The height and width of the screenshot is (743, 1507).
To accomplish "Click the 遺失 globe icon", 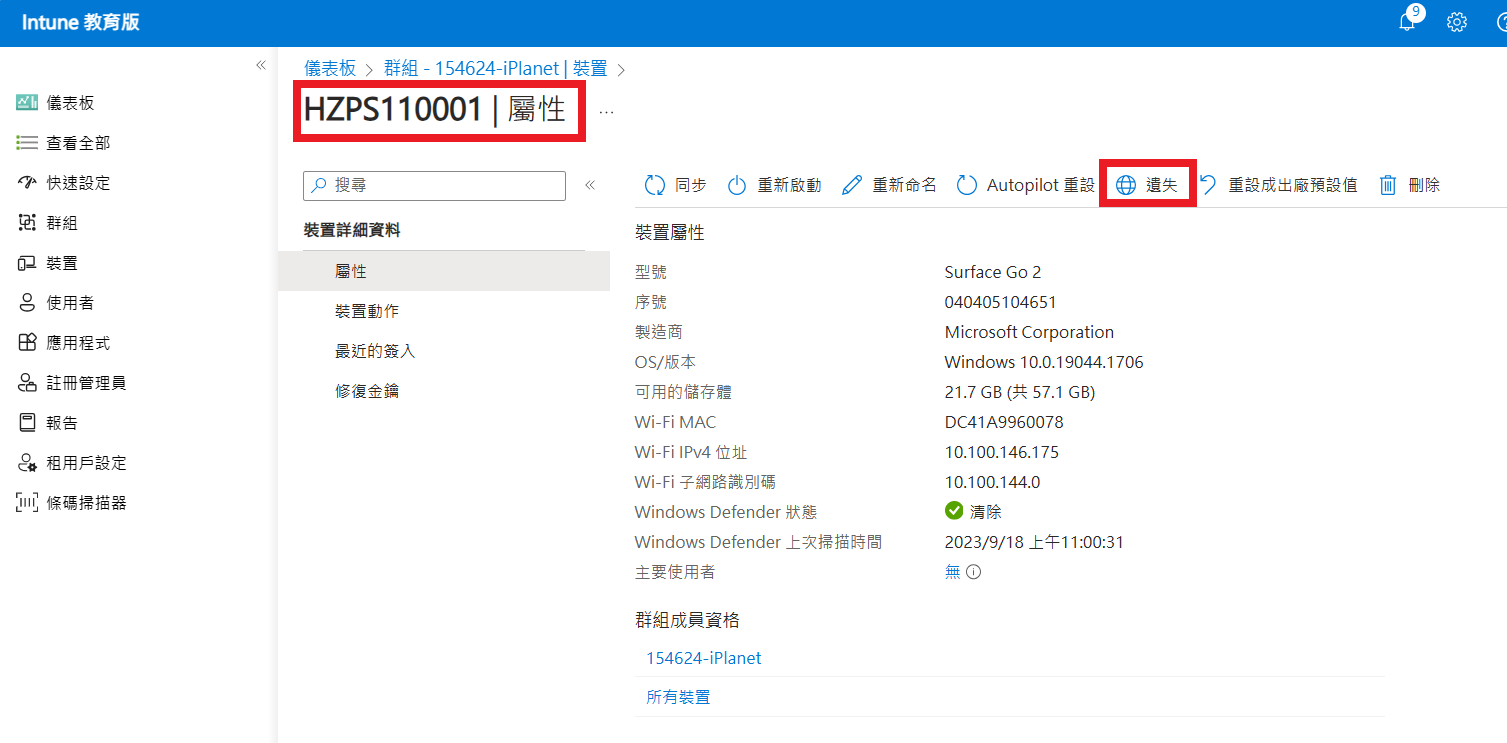I will 1126,185.
